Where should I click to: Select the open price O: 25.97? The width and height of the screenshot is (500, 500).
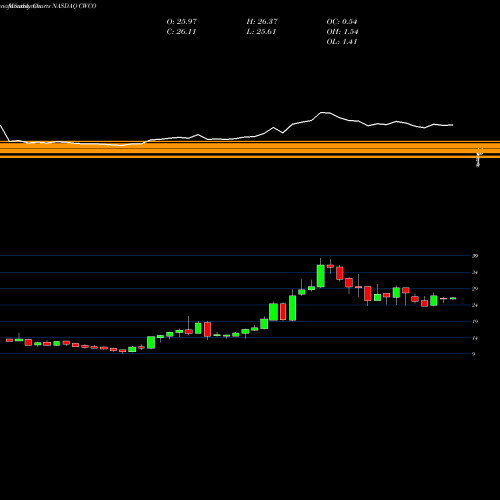click(x=182, y=21)
